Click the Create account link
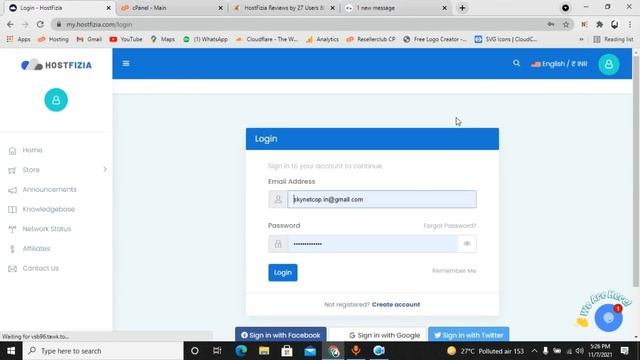This screenshot has height=360, width=640. pyautogui.click(x=396, y=304)
